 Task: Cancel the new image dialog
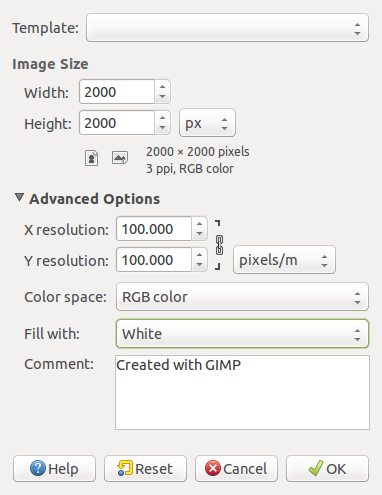tap(236, 469)
